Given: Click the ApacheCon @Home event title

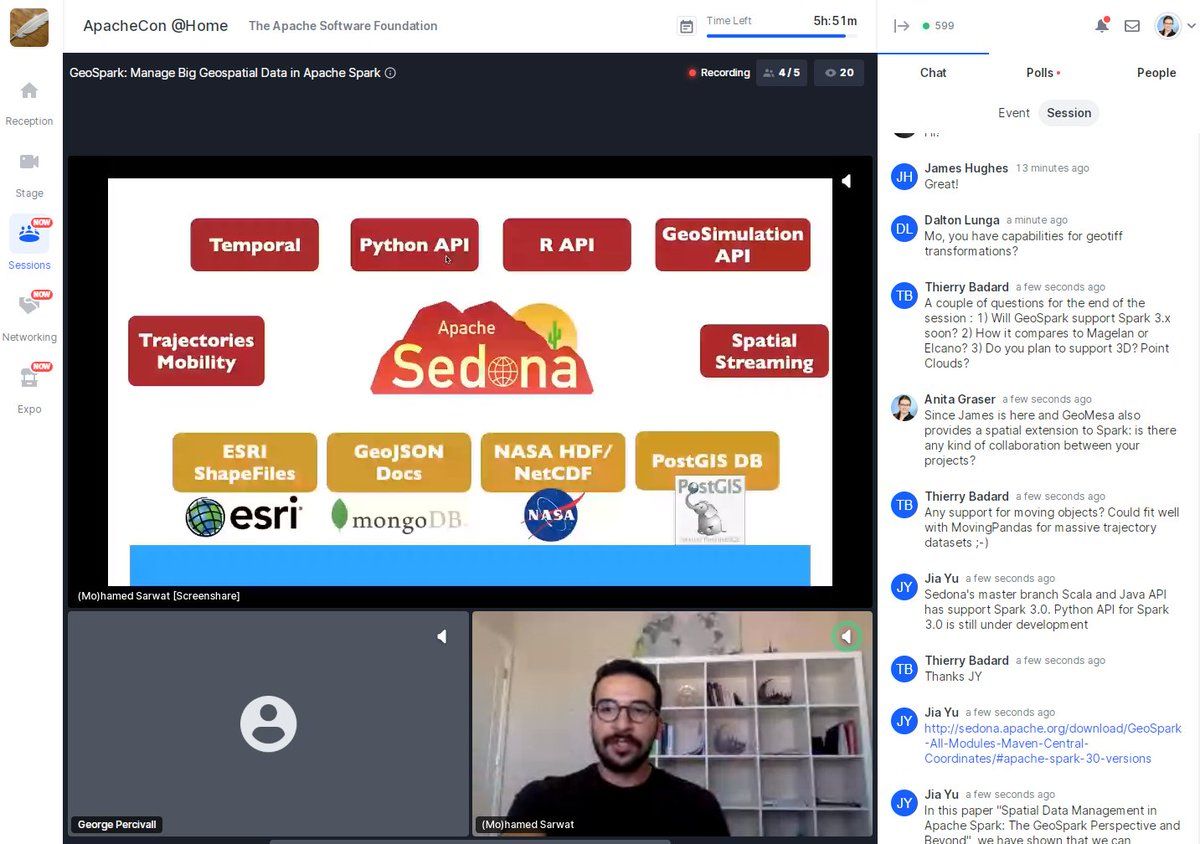Looking at the screenshot, I should pos(155,26).
